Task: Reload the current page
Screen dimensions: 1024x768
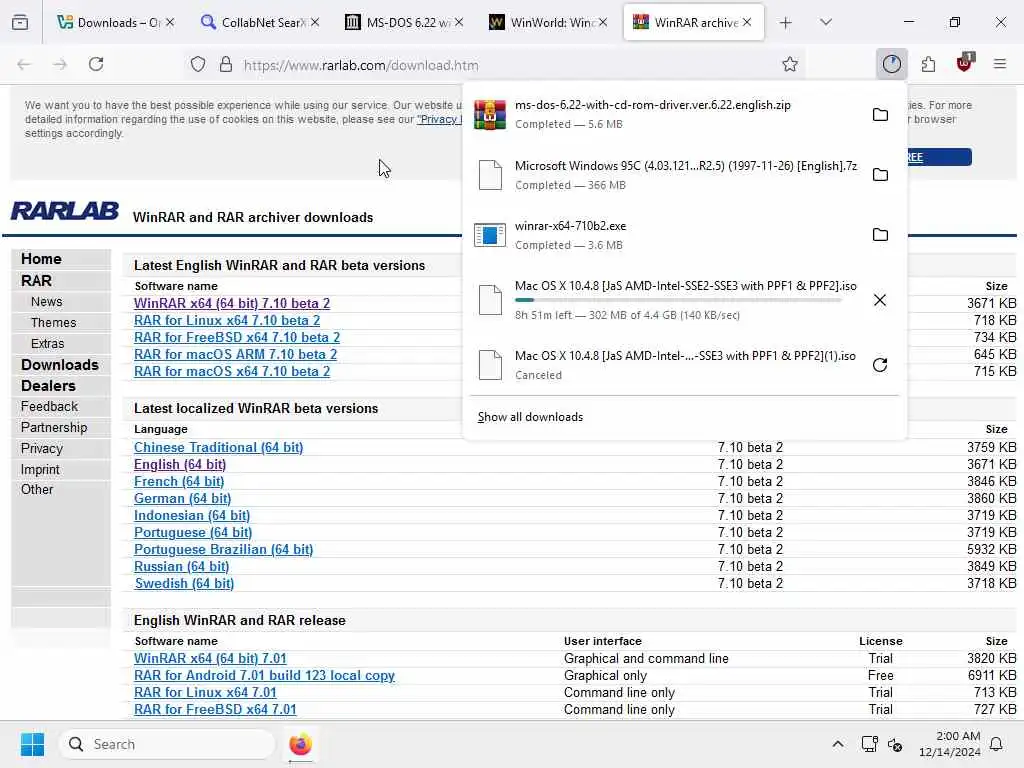Action: tap(96, 64)
